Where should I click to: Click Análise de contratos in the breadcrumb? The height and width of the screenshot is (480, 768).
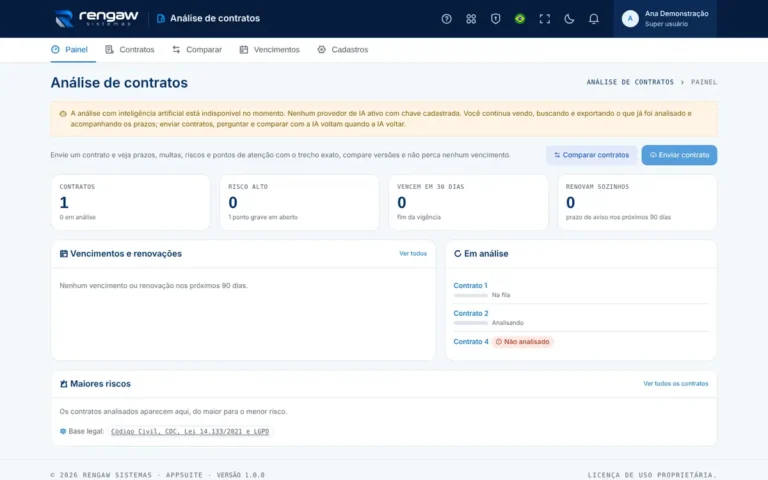(x=630, y=82)
